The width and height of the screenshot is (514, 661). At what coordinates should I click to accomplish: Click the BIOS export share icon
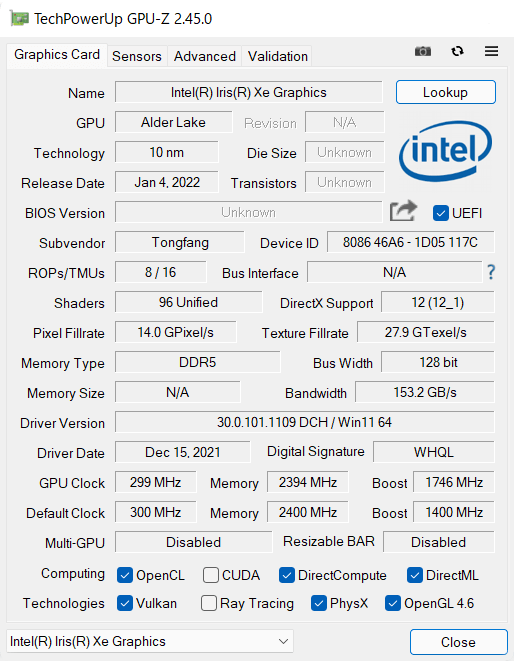[403, 211]
